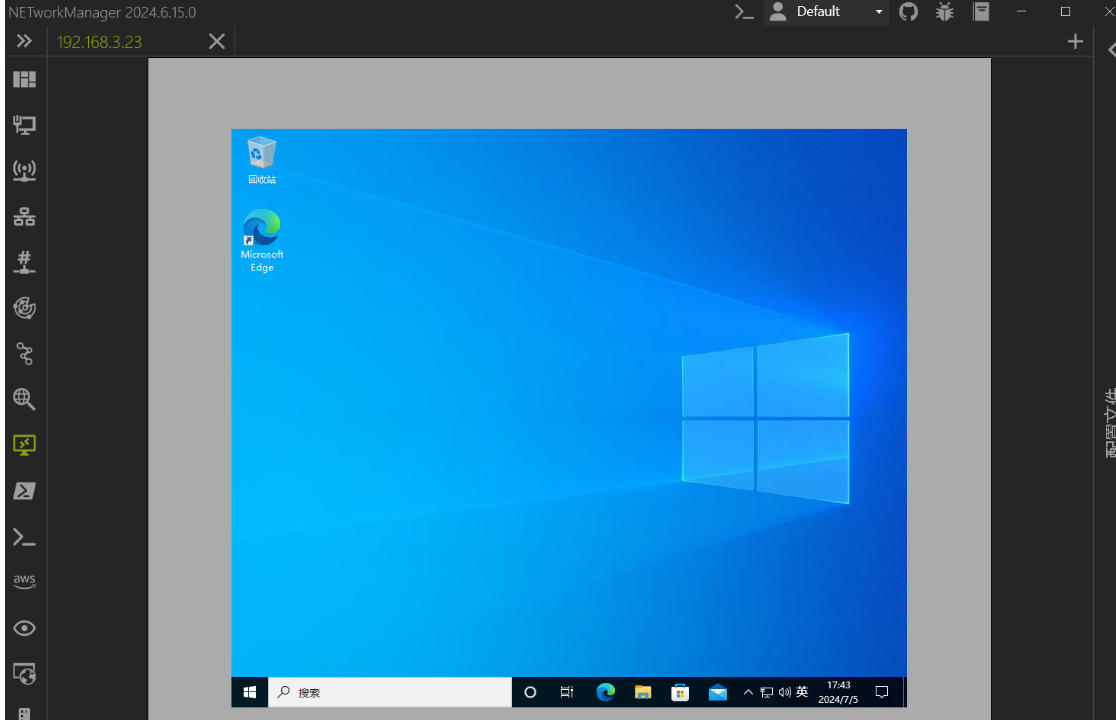The width and height of the screenshot is (1116, 720).
Task: Open the Port Scanner hash icon
Action: pyautogui.click(x=24, y=262)
